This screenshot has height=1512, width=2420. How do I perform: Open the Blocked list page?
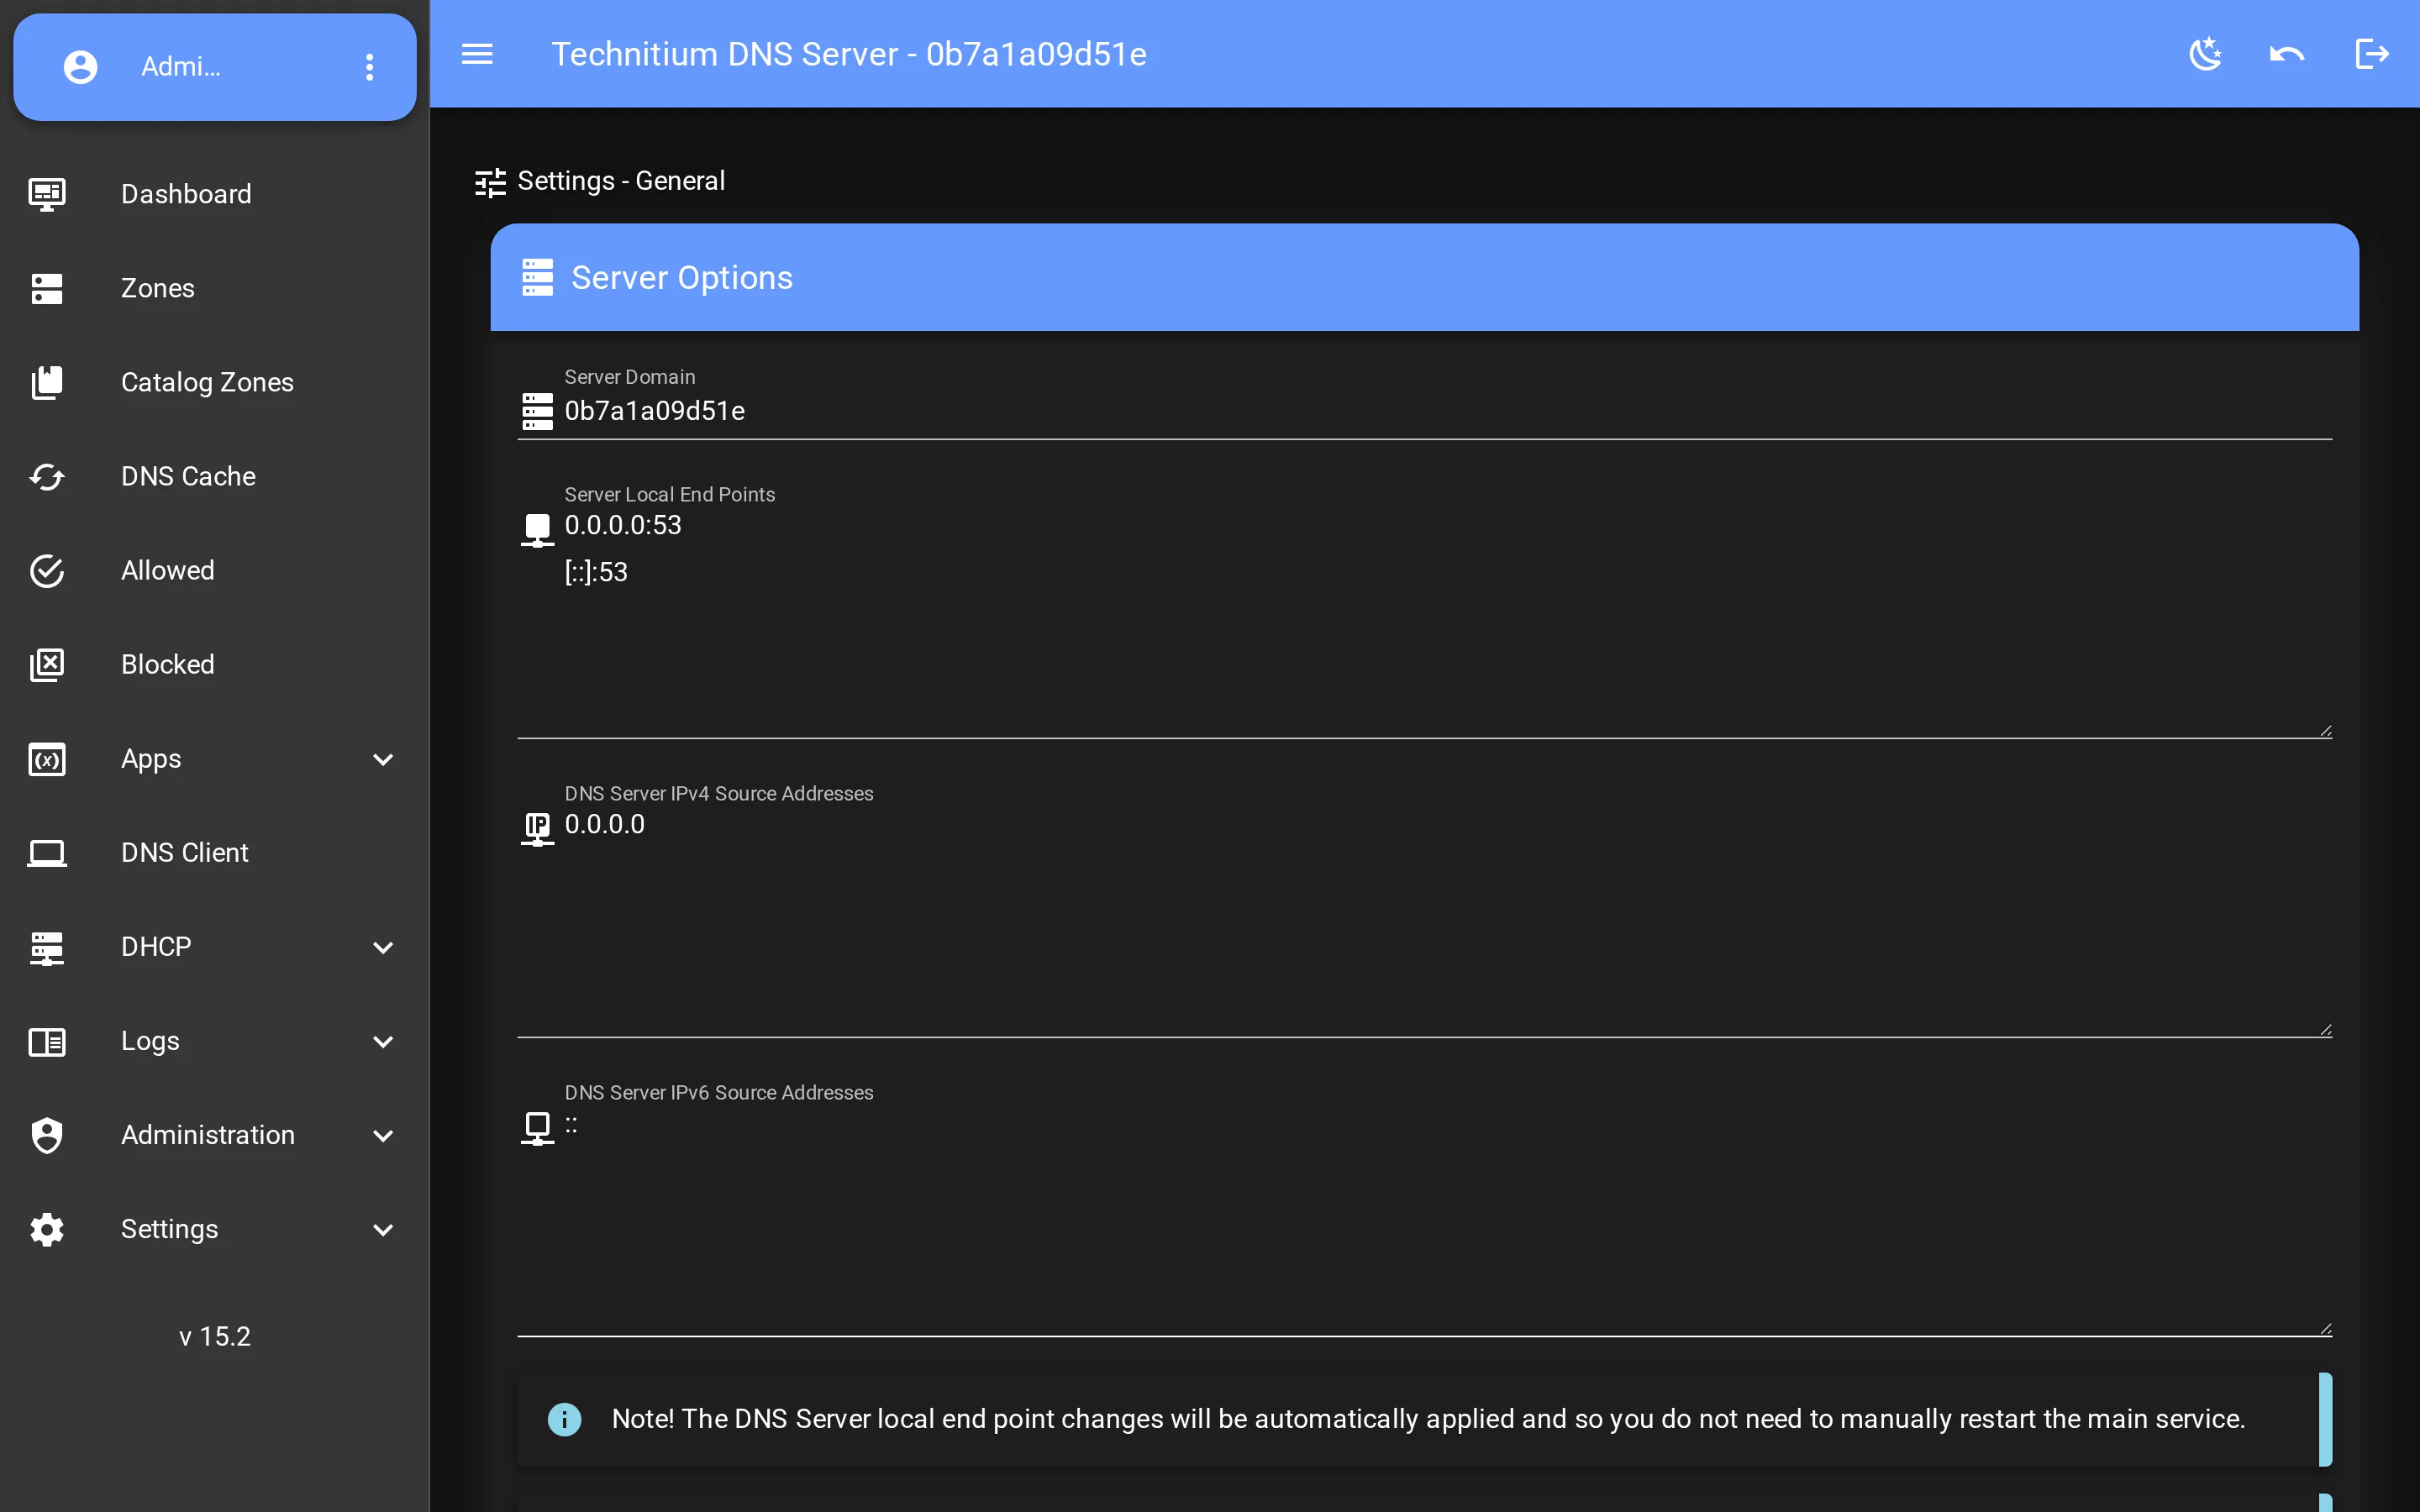click(215, 664)
